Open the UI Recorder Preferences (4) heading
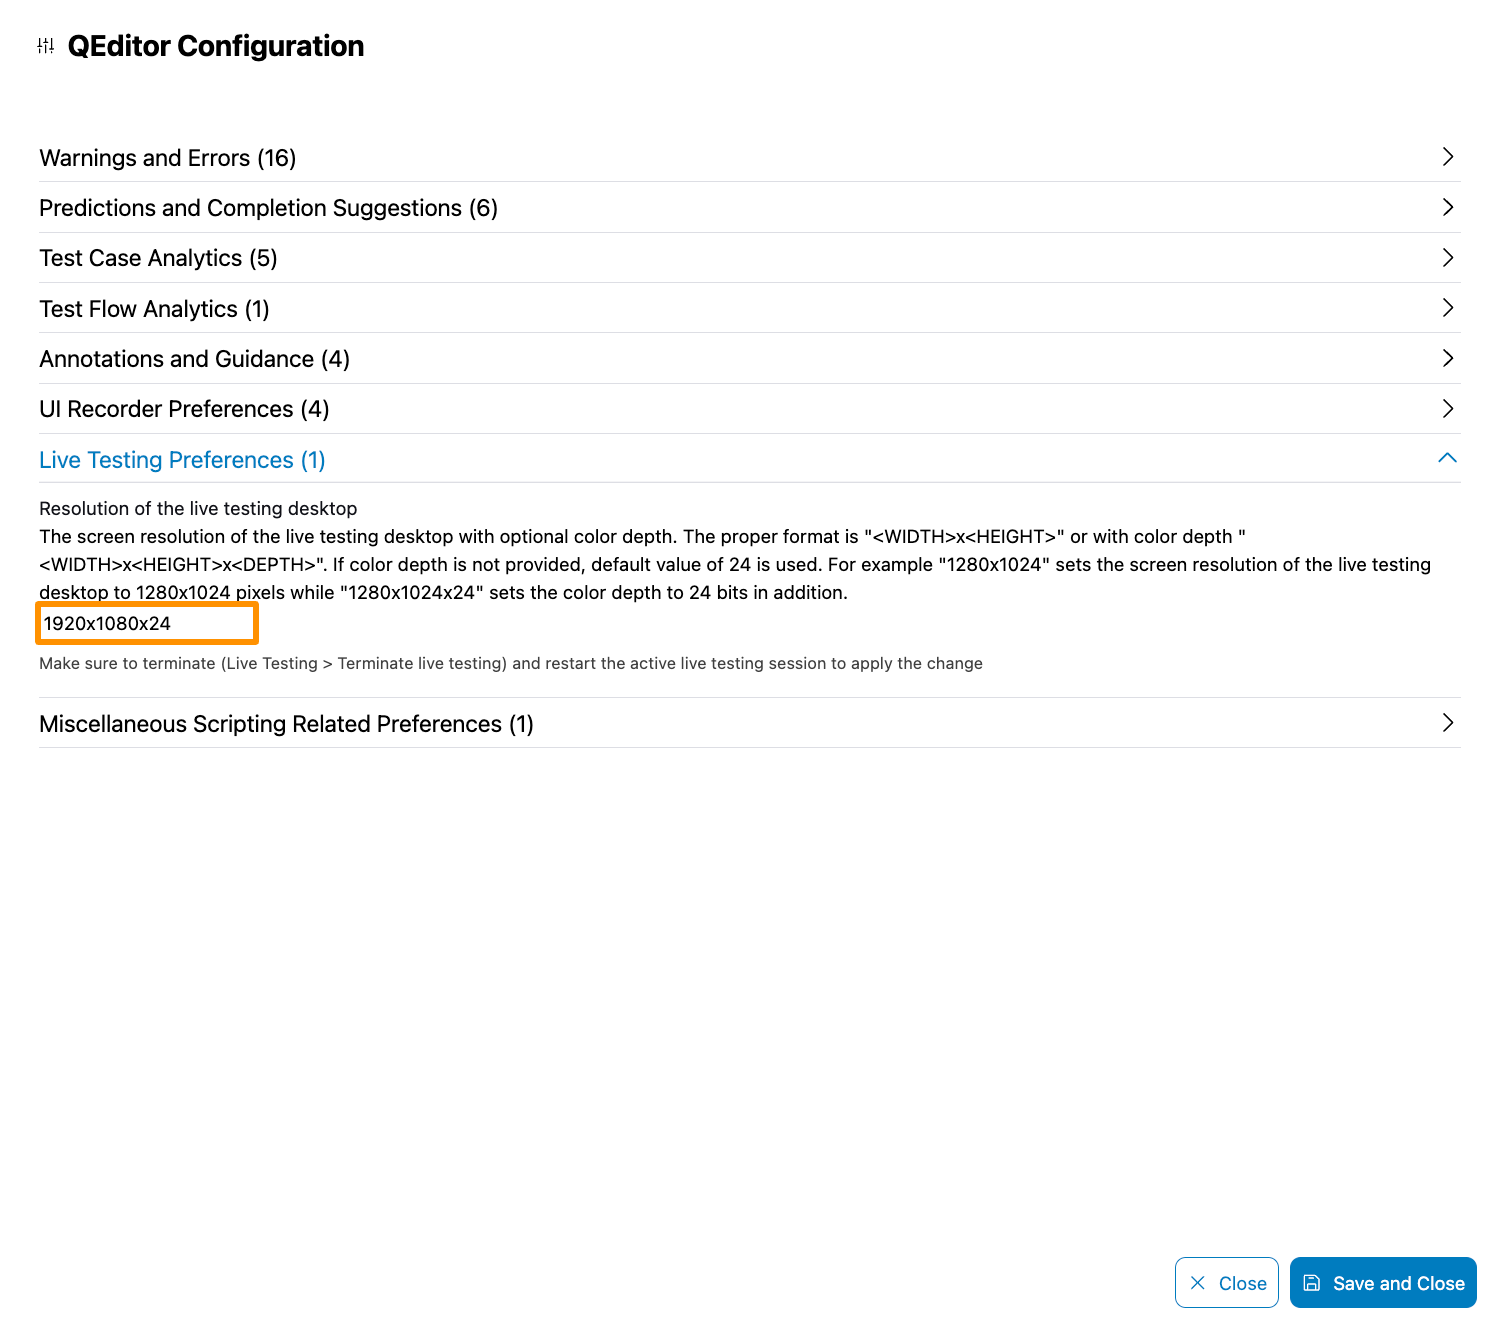 (184, 409)
